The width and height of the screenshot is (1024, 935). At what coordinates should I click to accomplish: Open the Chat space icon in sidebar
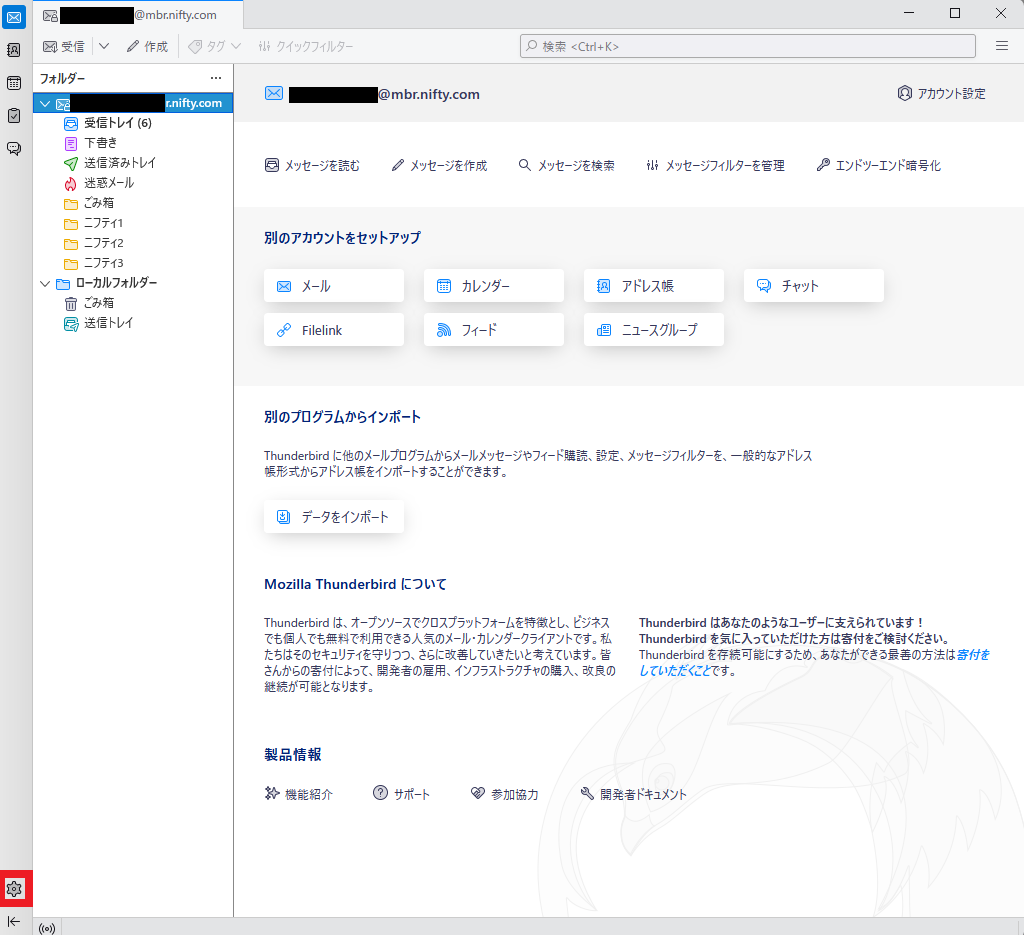coord(14,149)
